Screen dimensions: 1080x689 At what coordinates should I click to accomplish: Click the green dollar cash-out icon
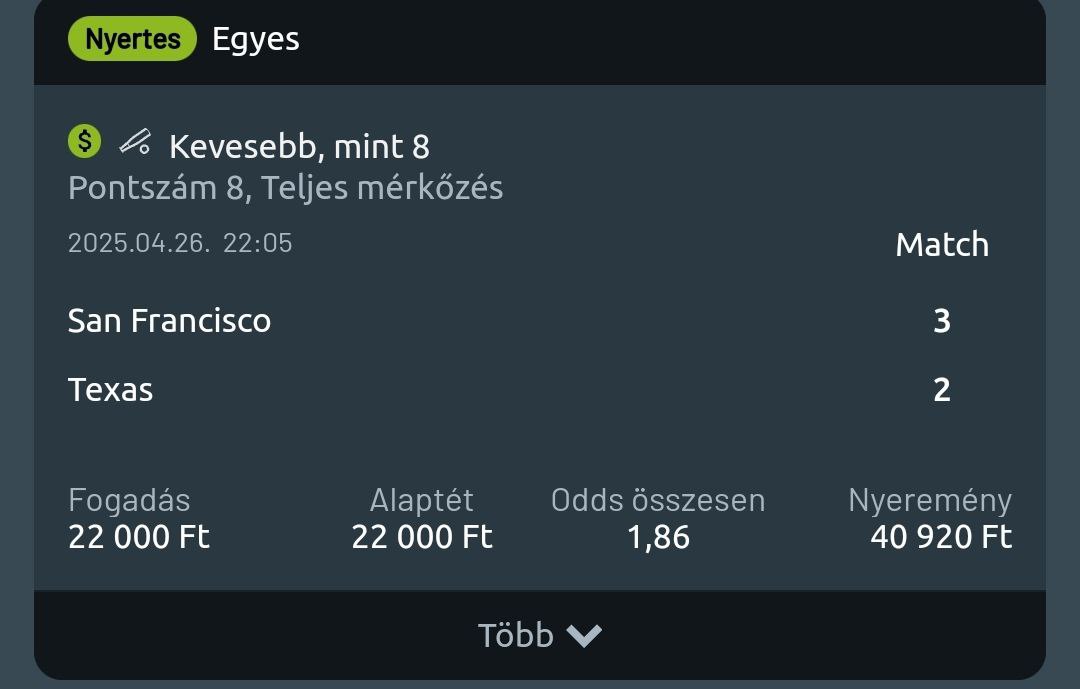pyautogui.click(x=85, y=142)
